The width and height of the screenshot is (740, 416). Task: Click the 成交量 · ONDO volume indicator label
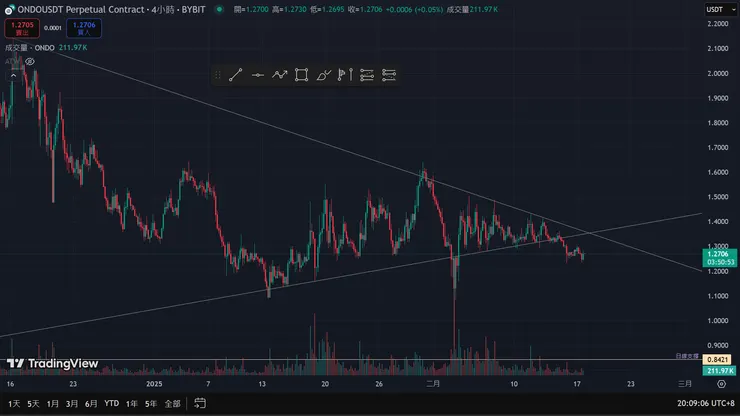click(x=30, y=48)
